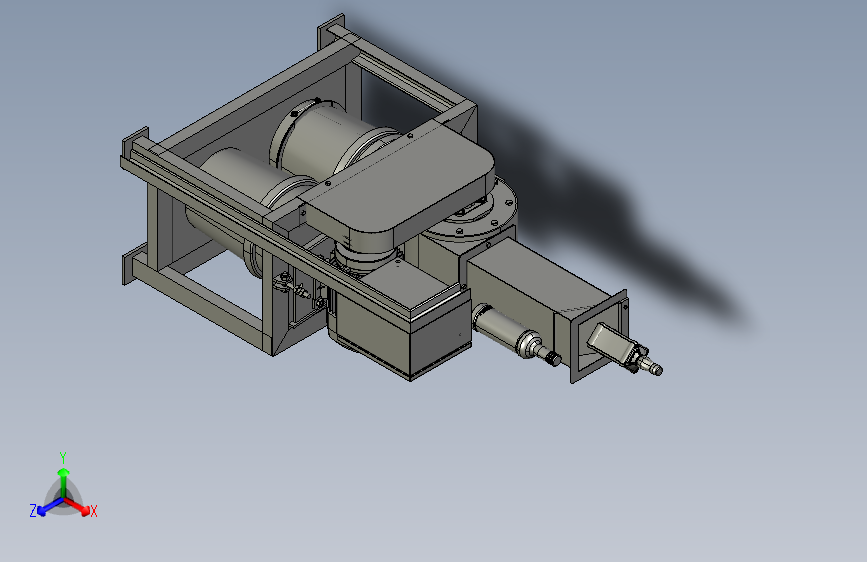Select the small cylindrical actuator beside the duct
This screenshot has height=562, width=867.
point(516,334)
